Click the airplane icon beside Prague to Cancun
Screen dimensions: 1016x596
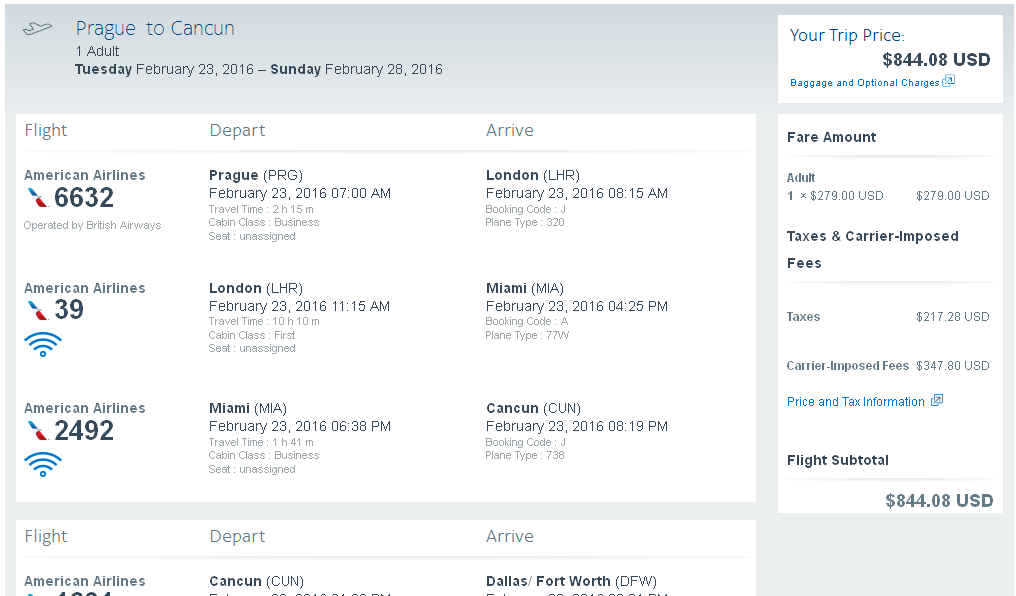(37, 29)
